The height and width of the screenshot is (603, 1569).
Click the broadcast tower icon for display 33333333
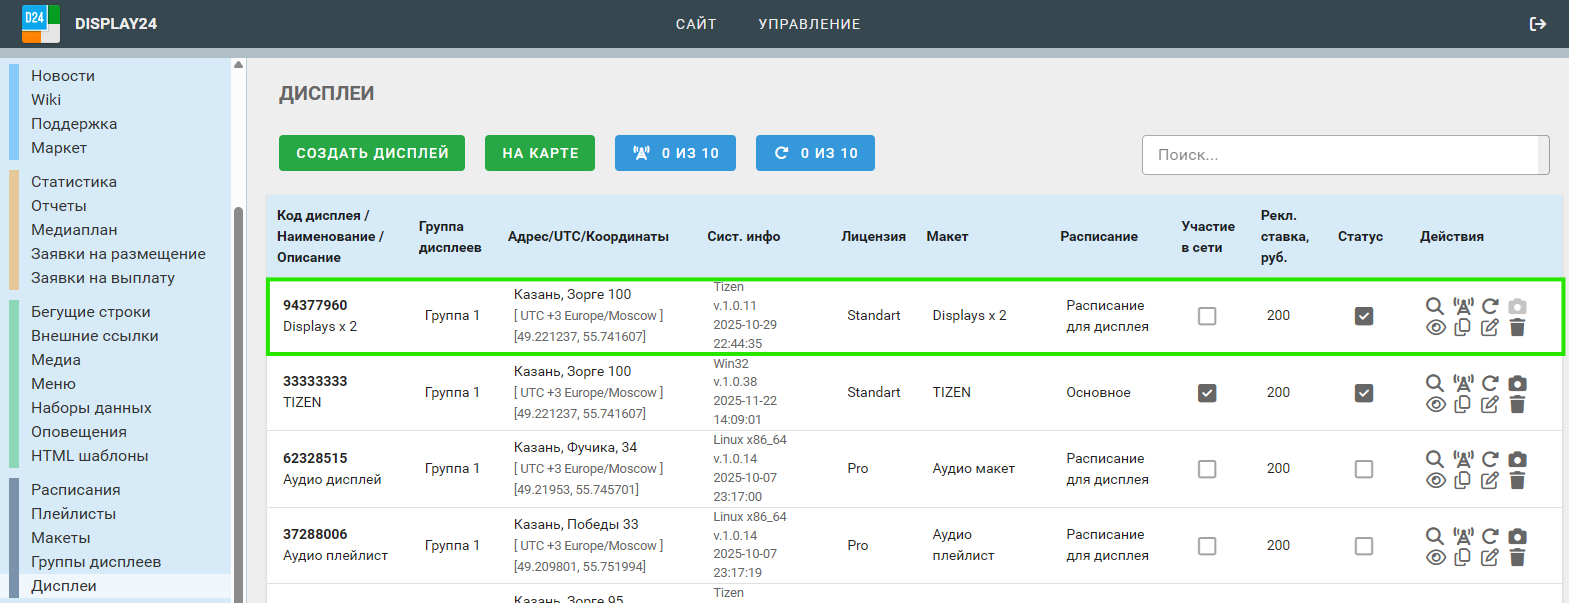coord(1463,383)
